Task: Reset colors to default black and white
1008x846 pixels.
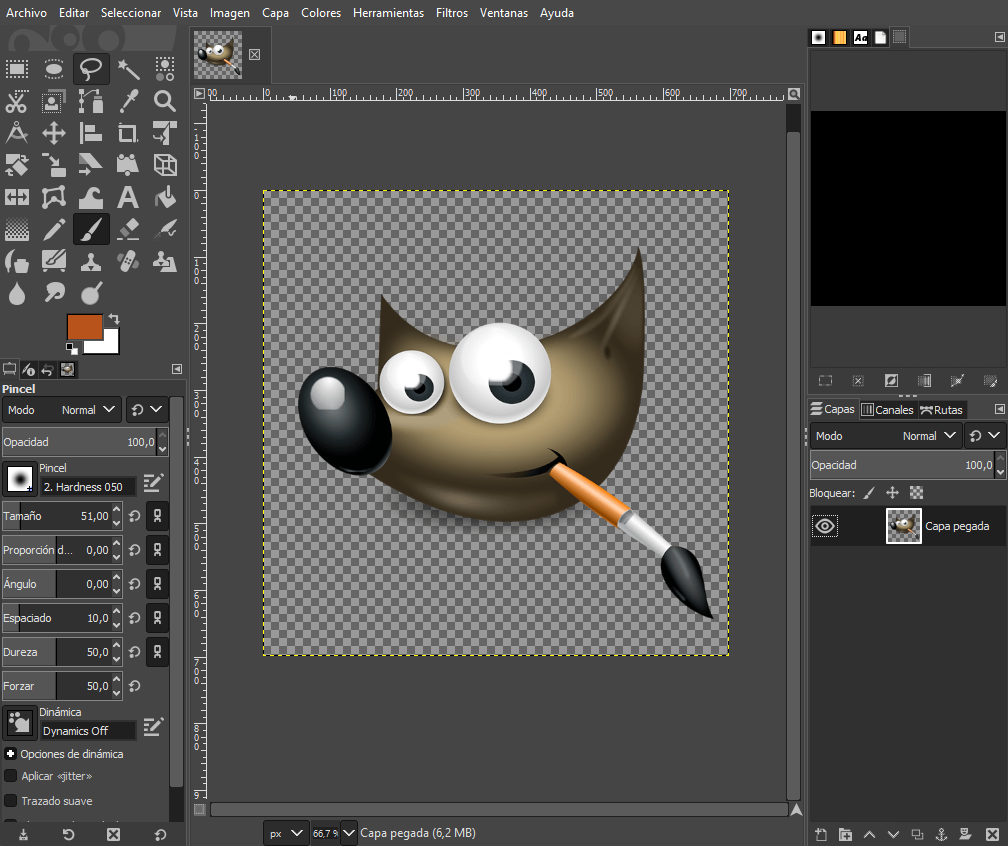Action: point(71,349)
